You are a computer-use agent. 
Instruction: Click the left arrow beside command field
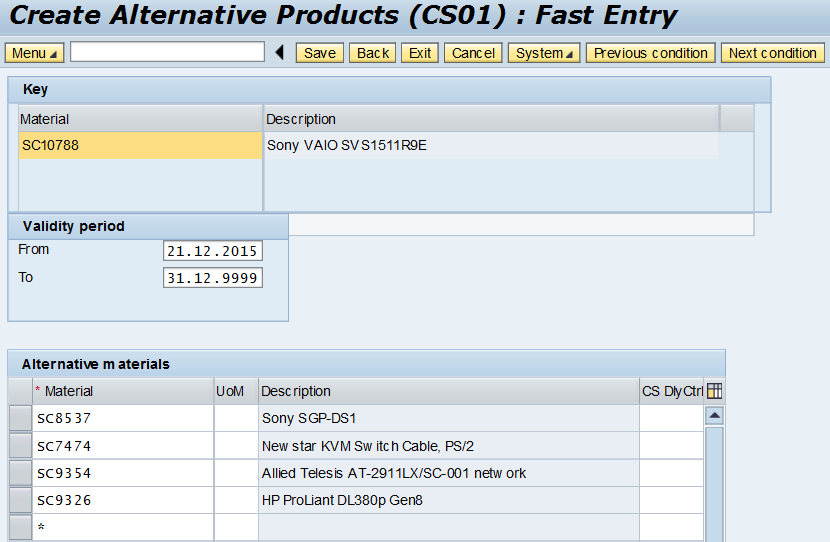click(279, 53)
